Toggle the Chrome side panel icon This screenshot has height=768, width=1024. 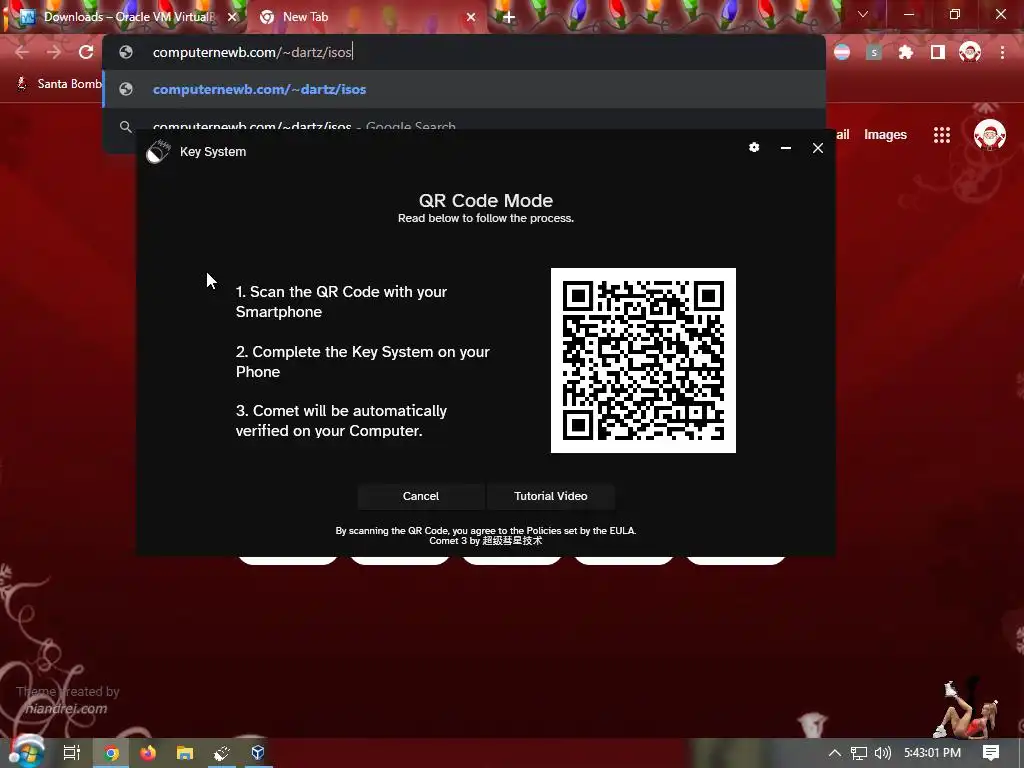click(938, 52)
